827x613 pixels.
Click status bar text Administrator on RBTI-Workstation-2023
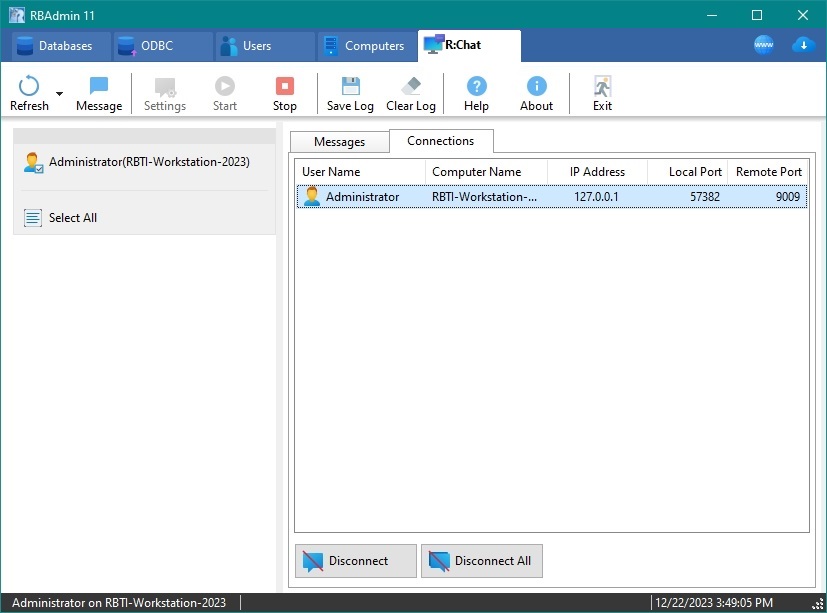[119, 603]
